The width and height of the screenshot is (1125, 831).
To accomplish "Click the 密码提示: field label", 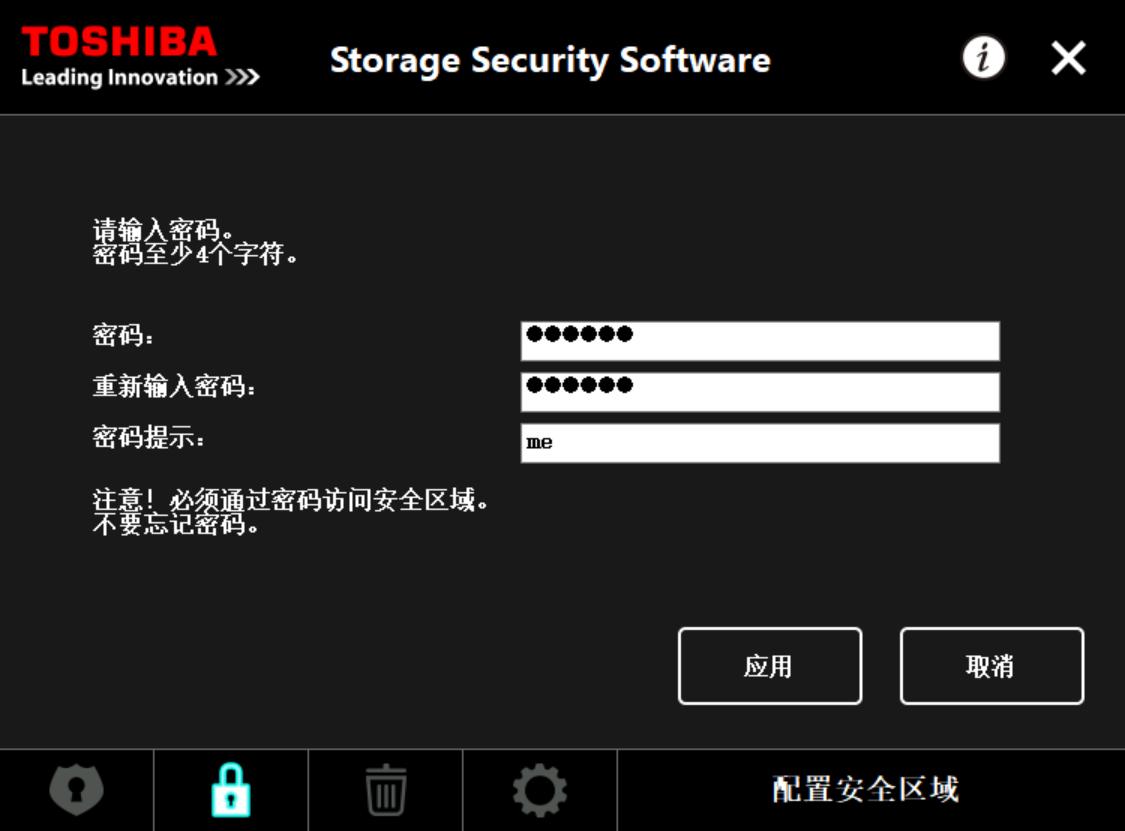I will (x=149, y=437).
